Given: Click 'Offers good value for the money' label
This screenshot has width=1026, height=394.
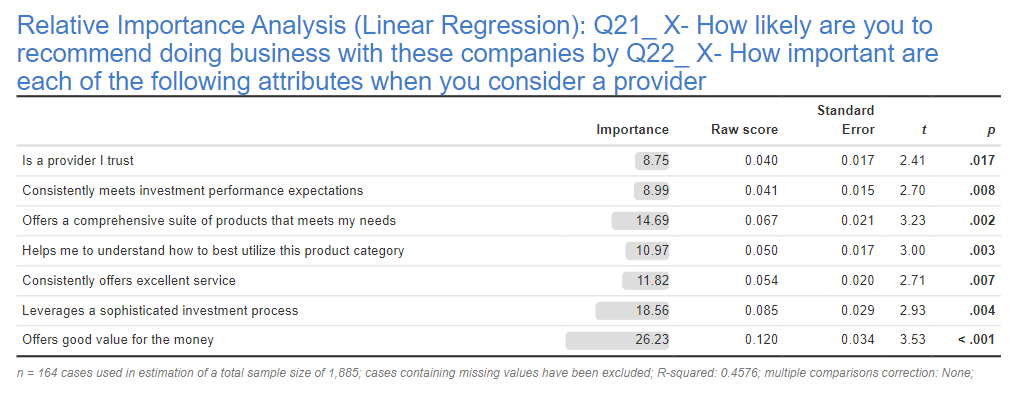Looking at the screenshot, I should tap(118, 340).
